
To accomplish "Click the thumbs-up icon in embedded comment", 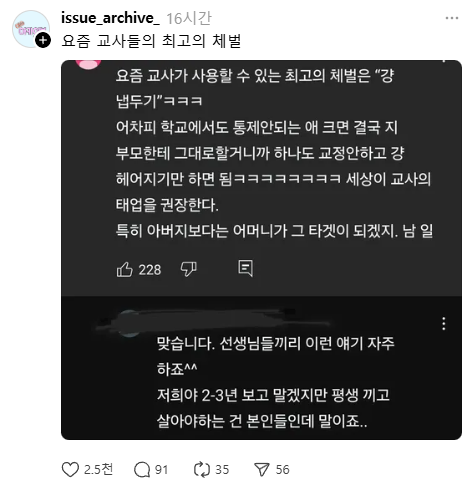I will pos(125,269).
